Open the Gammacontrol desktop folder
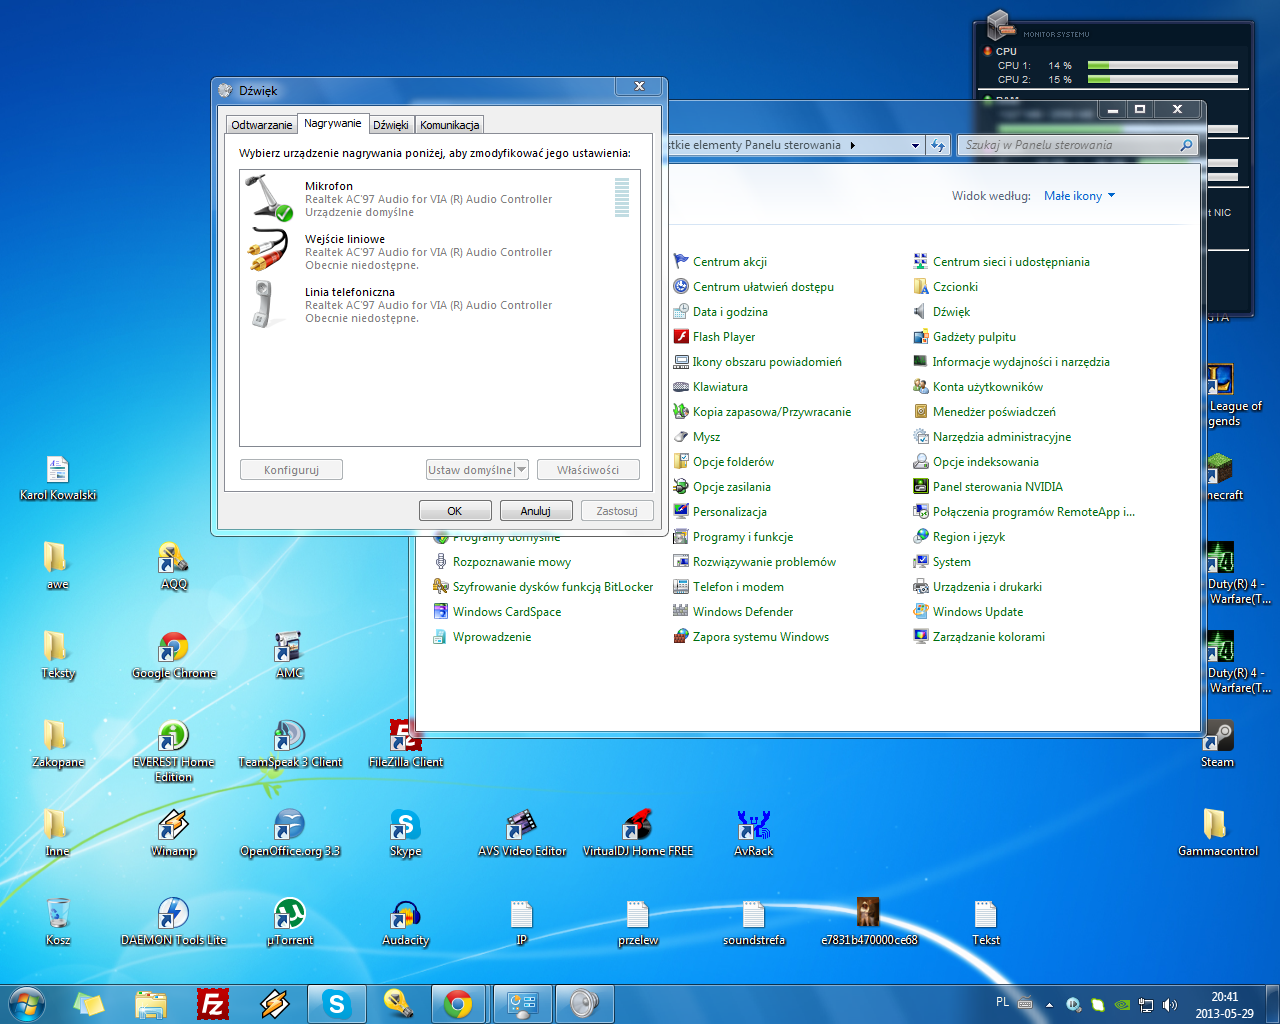The width and height of the screenshot is (1280, 1024). (1218, 833)
